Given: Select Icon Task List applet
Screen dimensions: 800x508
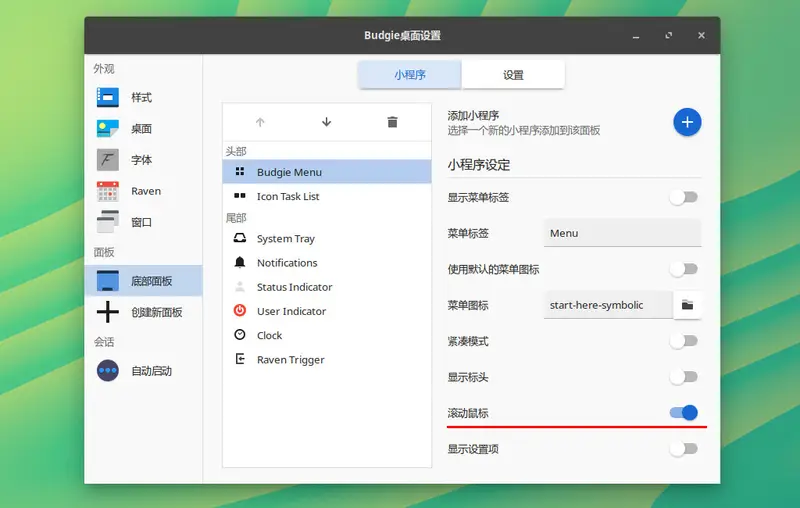Looking at the screenshot, I should 288,197.
